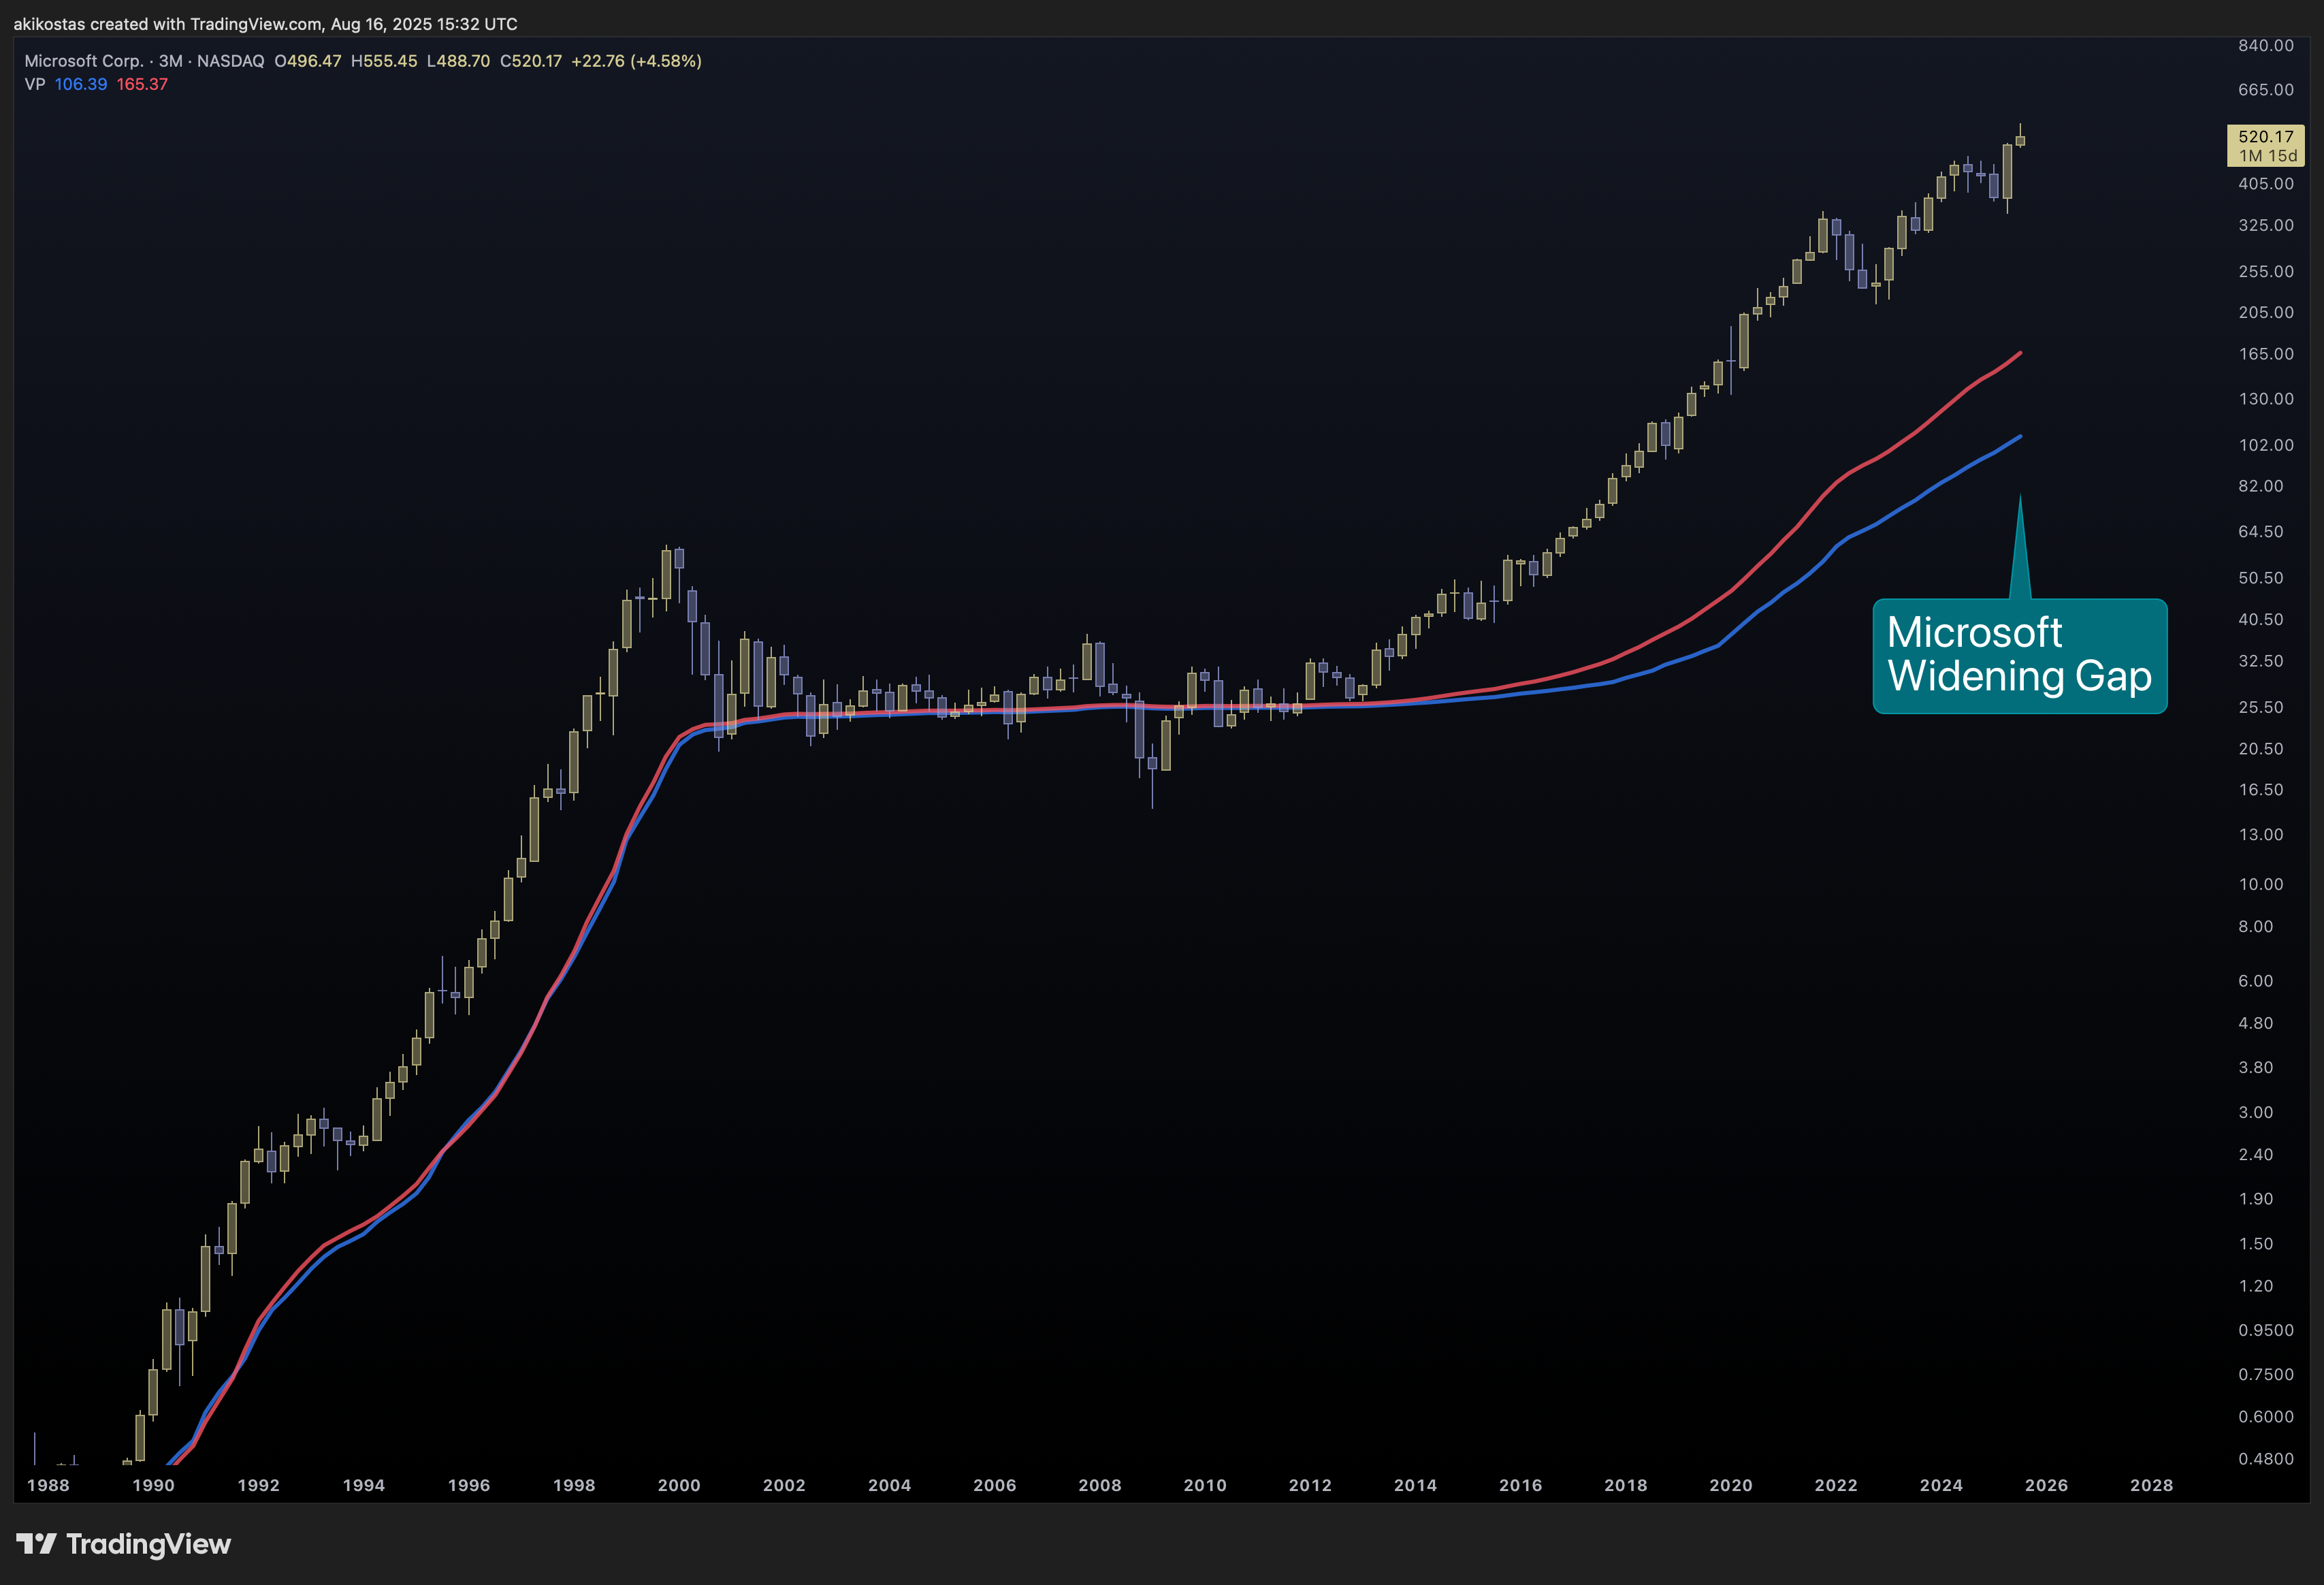Viewport: 2324px width, 1585px height.
Task: Click the 64.50 price axis label
Action: pos(2261,532)
